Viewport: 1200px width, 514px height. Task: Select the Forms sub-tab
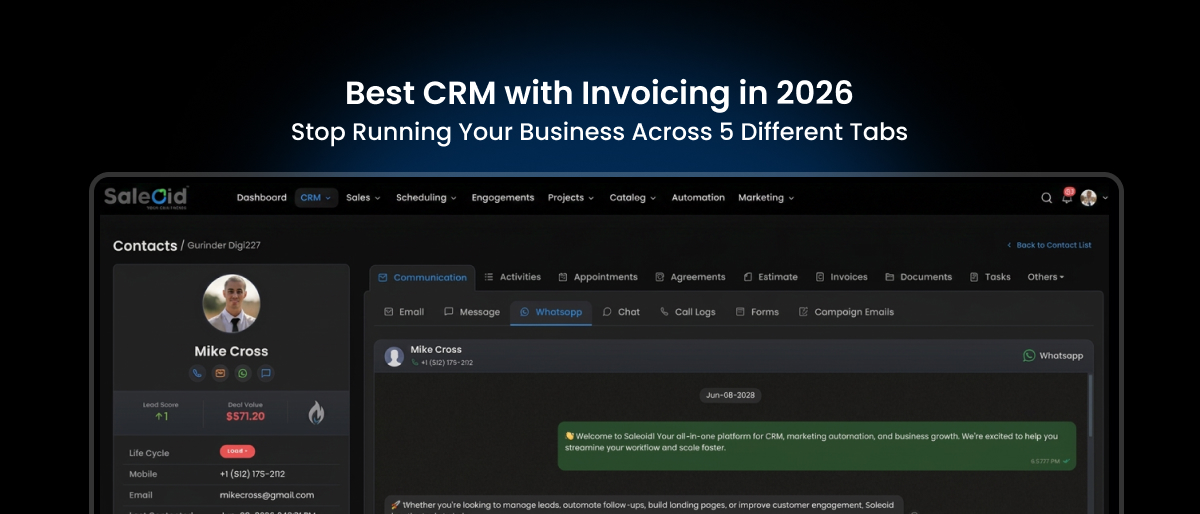pyautogui.click(x=757, y=312)
